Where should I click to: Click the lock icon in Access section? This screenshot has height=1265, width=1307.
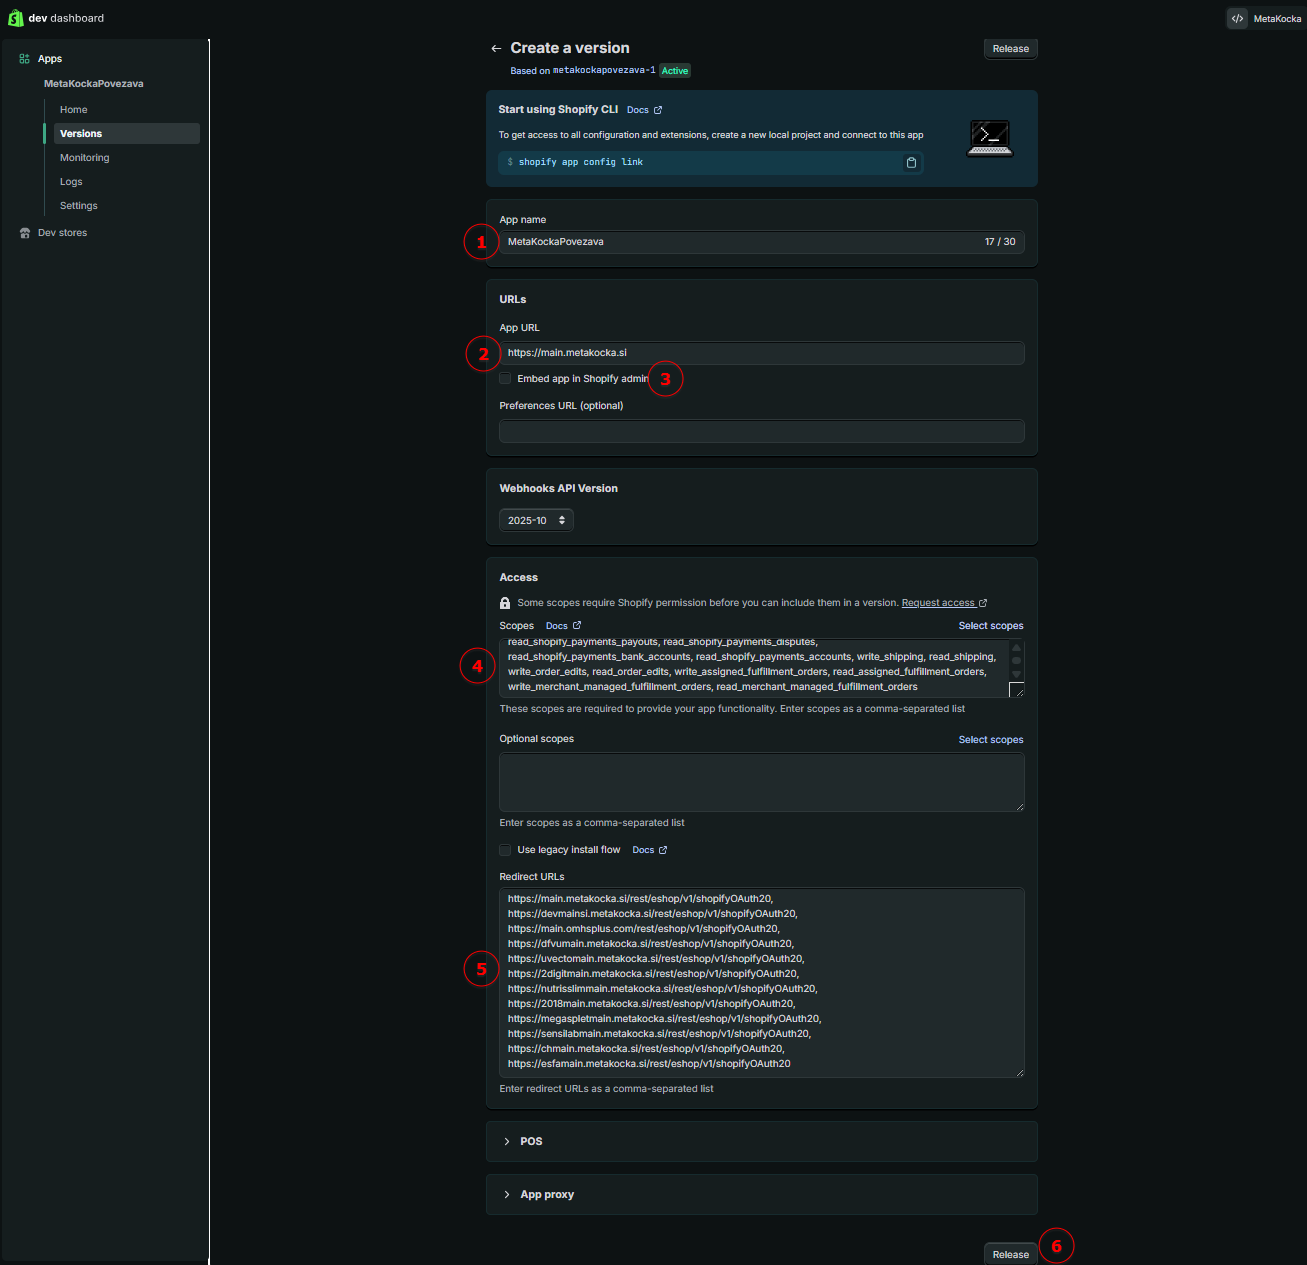point(505,603)
